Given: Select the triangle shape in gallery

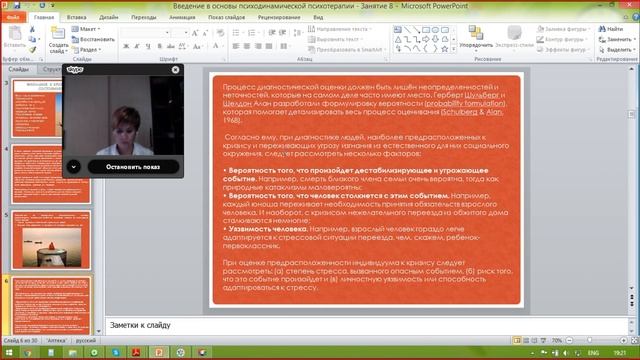Looking at the screenshot, I should click(398, 39).
